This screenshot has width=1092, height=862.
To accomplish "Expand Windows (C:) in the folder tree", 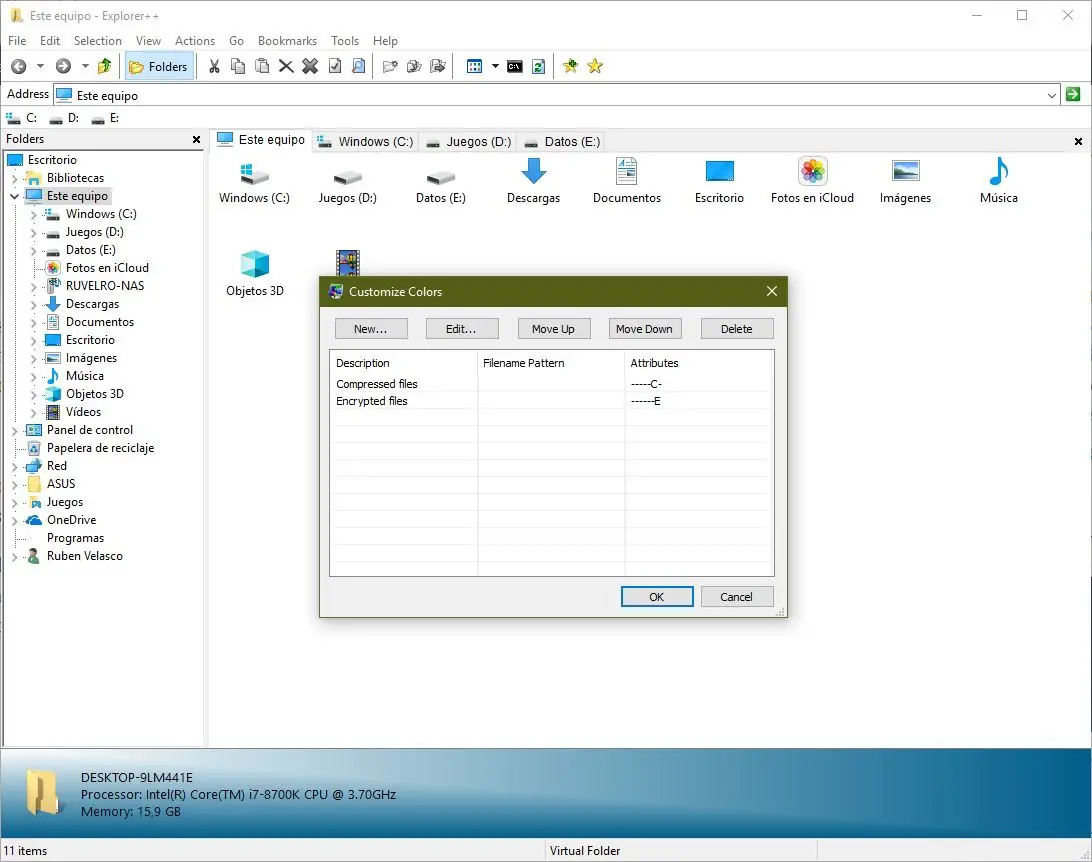I will pos(33,214).
